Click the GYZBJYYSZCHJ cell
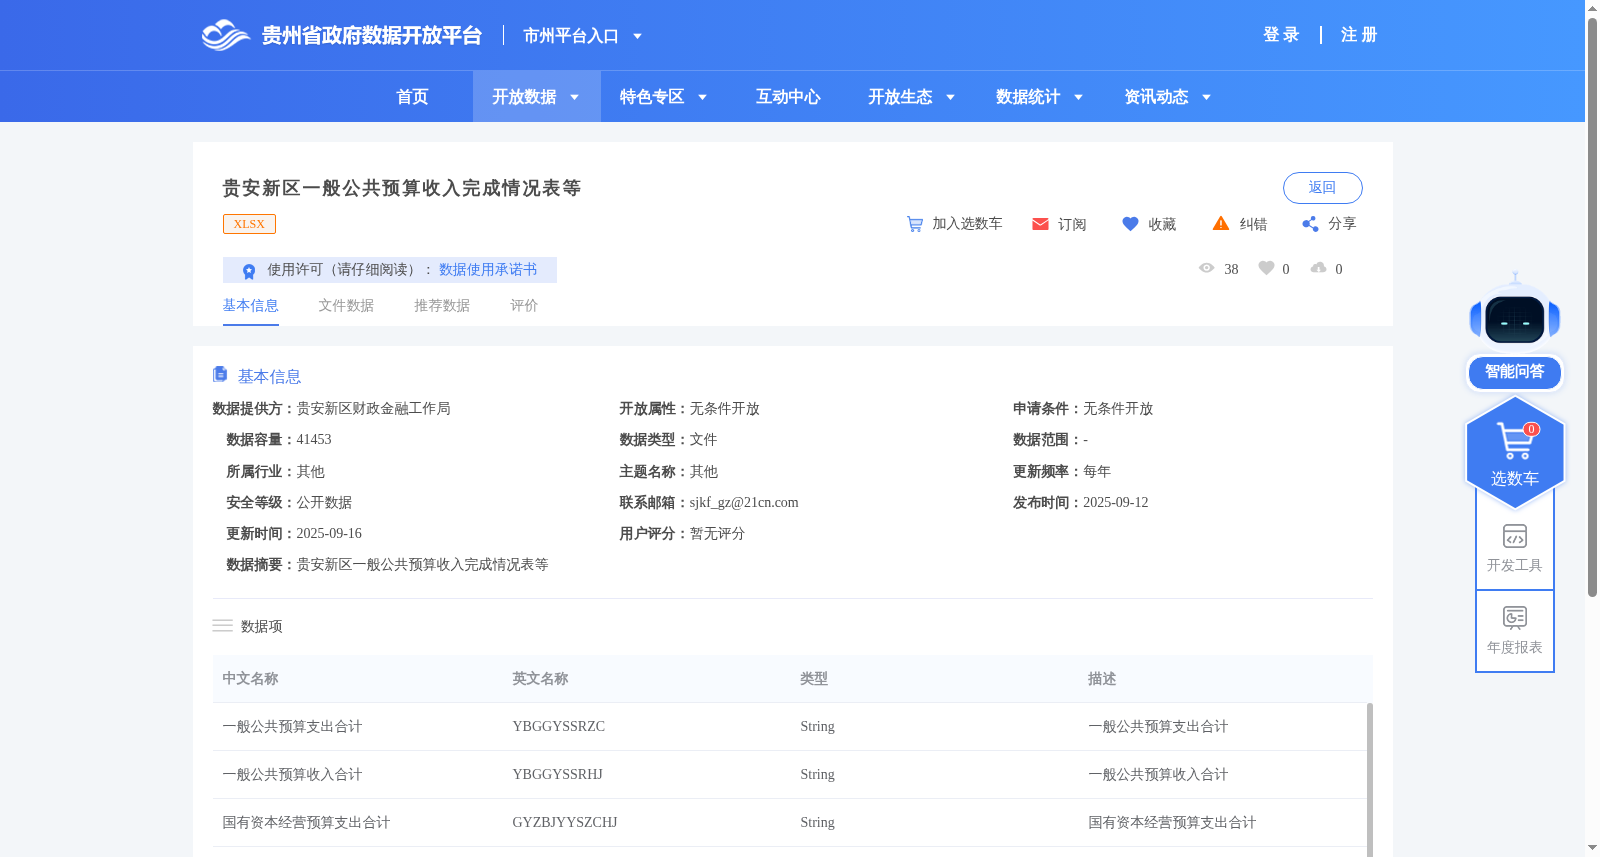1600x857 pixels. [x=565, y=823]
